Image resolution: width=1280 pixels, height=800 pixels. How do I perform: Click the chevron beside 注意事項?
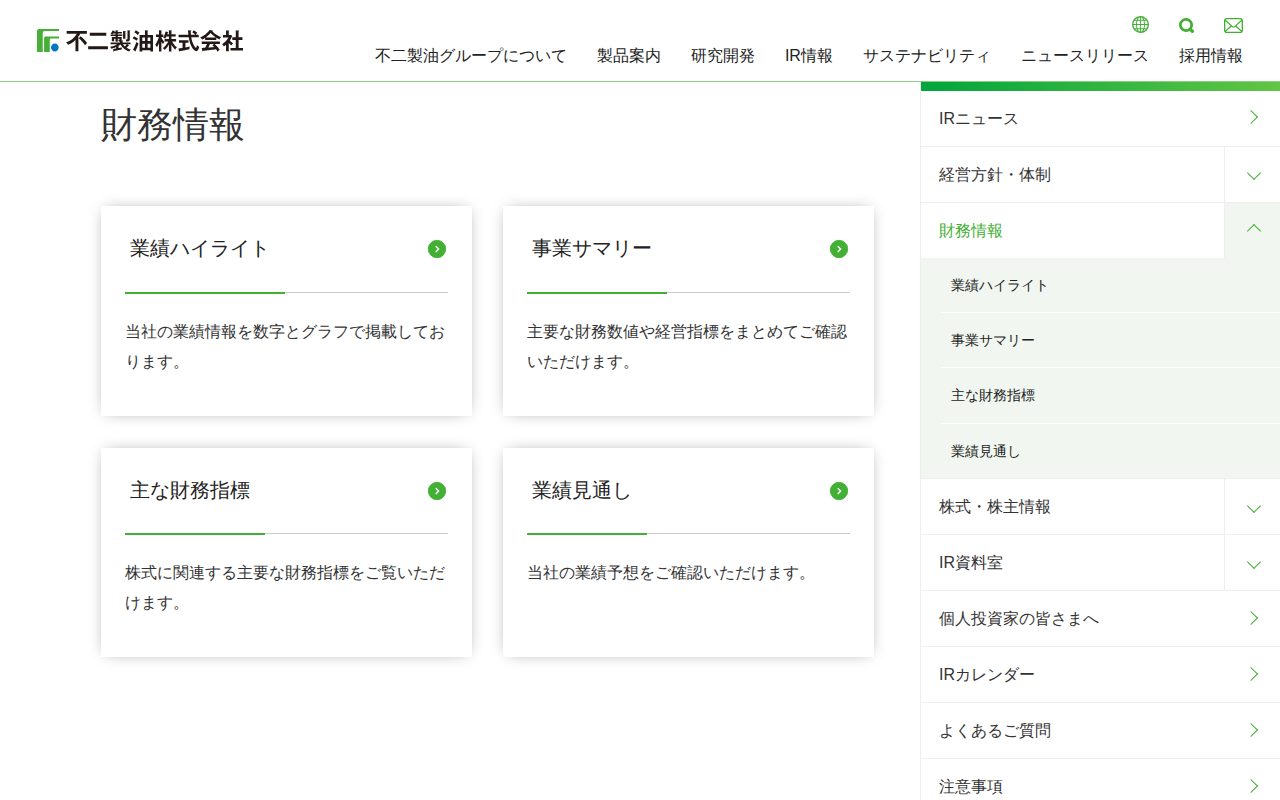[x=1254, y=786]
